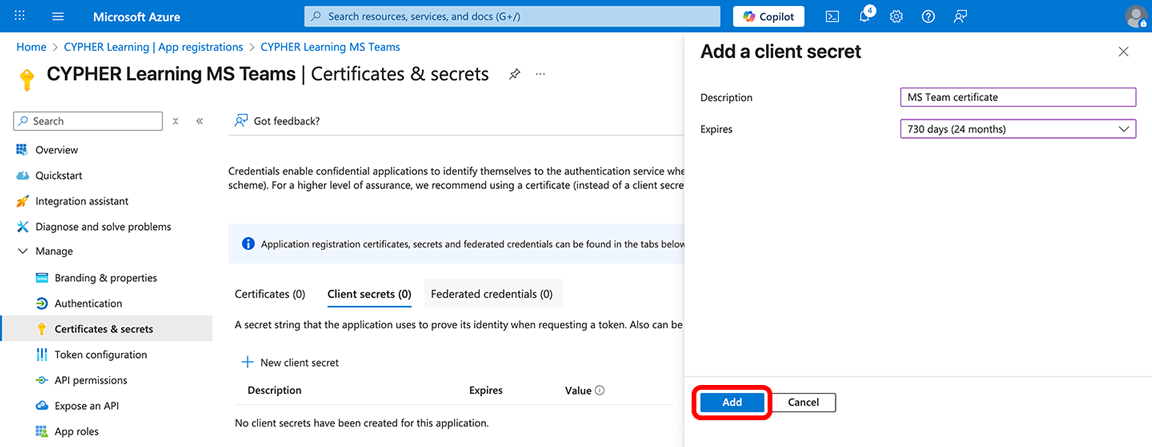
Task: Launch Cloud Shell terminal icon
Action: click(832, 16)
